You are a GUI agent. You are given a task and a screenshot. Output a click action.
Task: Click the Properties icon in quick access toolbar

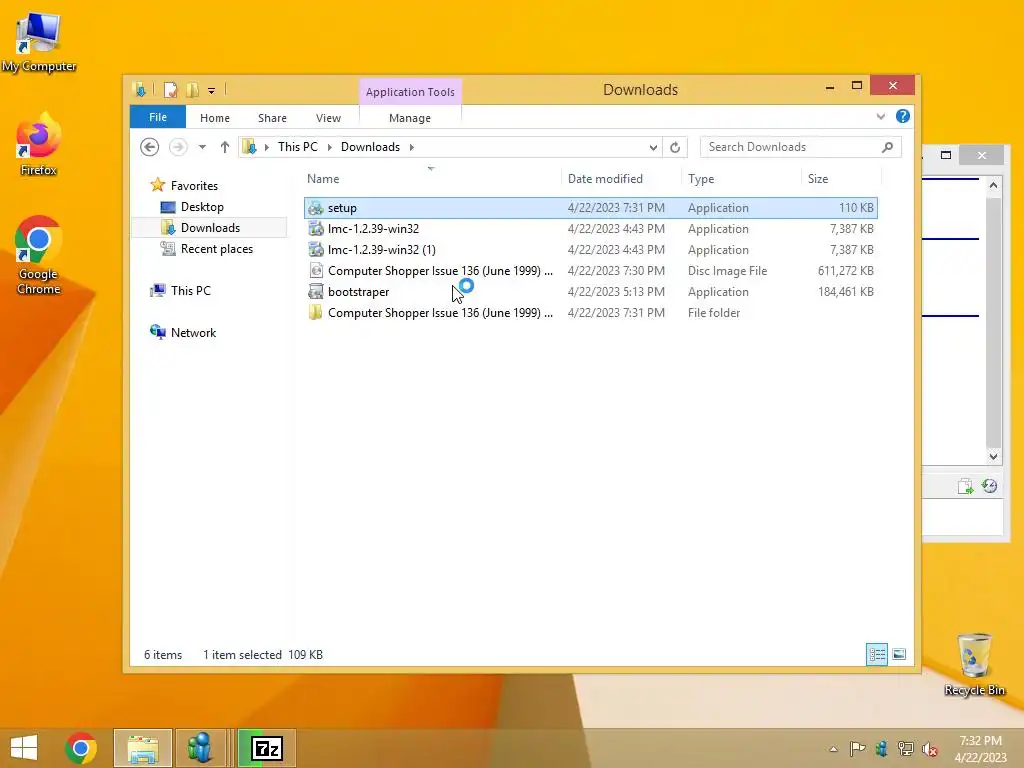pyautogui.click(x=170, y=89)
